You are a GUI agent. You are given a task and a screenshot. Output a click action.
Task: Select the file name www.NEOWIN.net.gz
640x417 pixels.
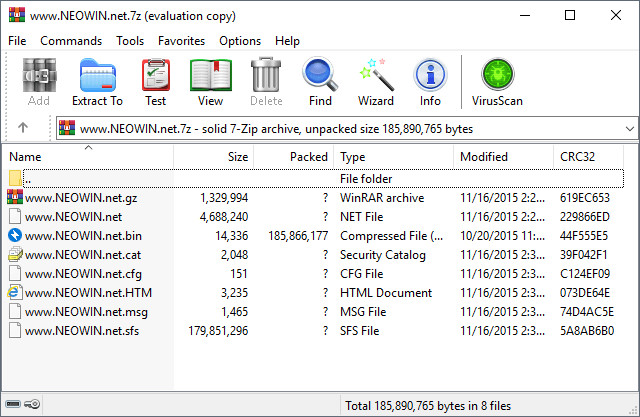click(x=81, y=198)
